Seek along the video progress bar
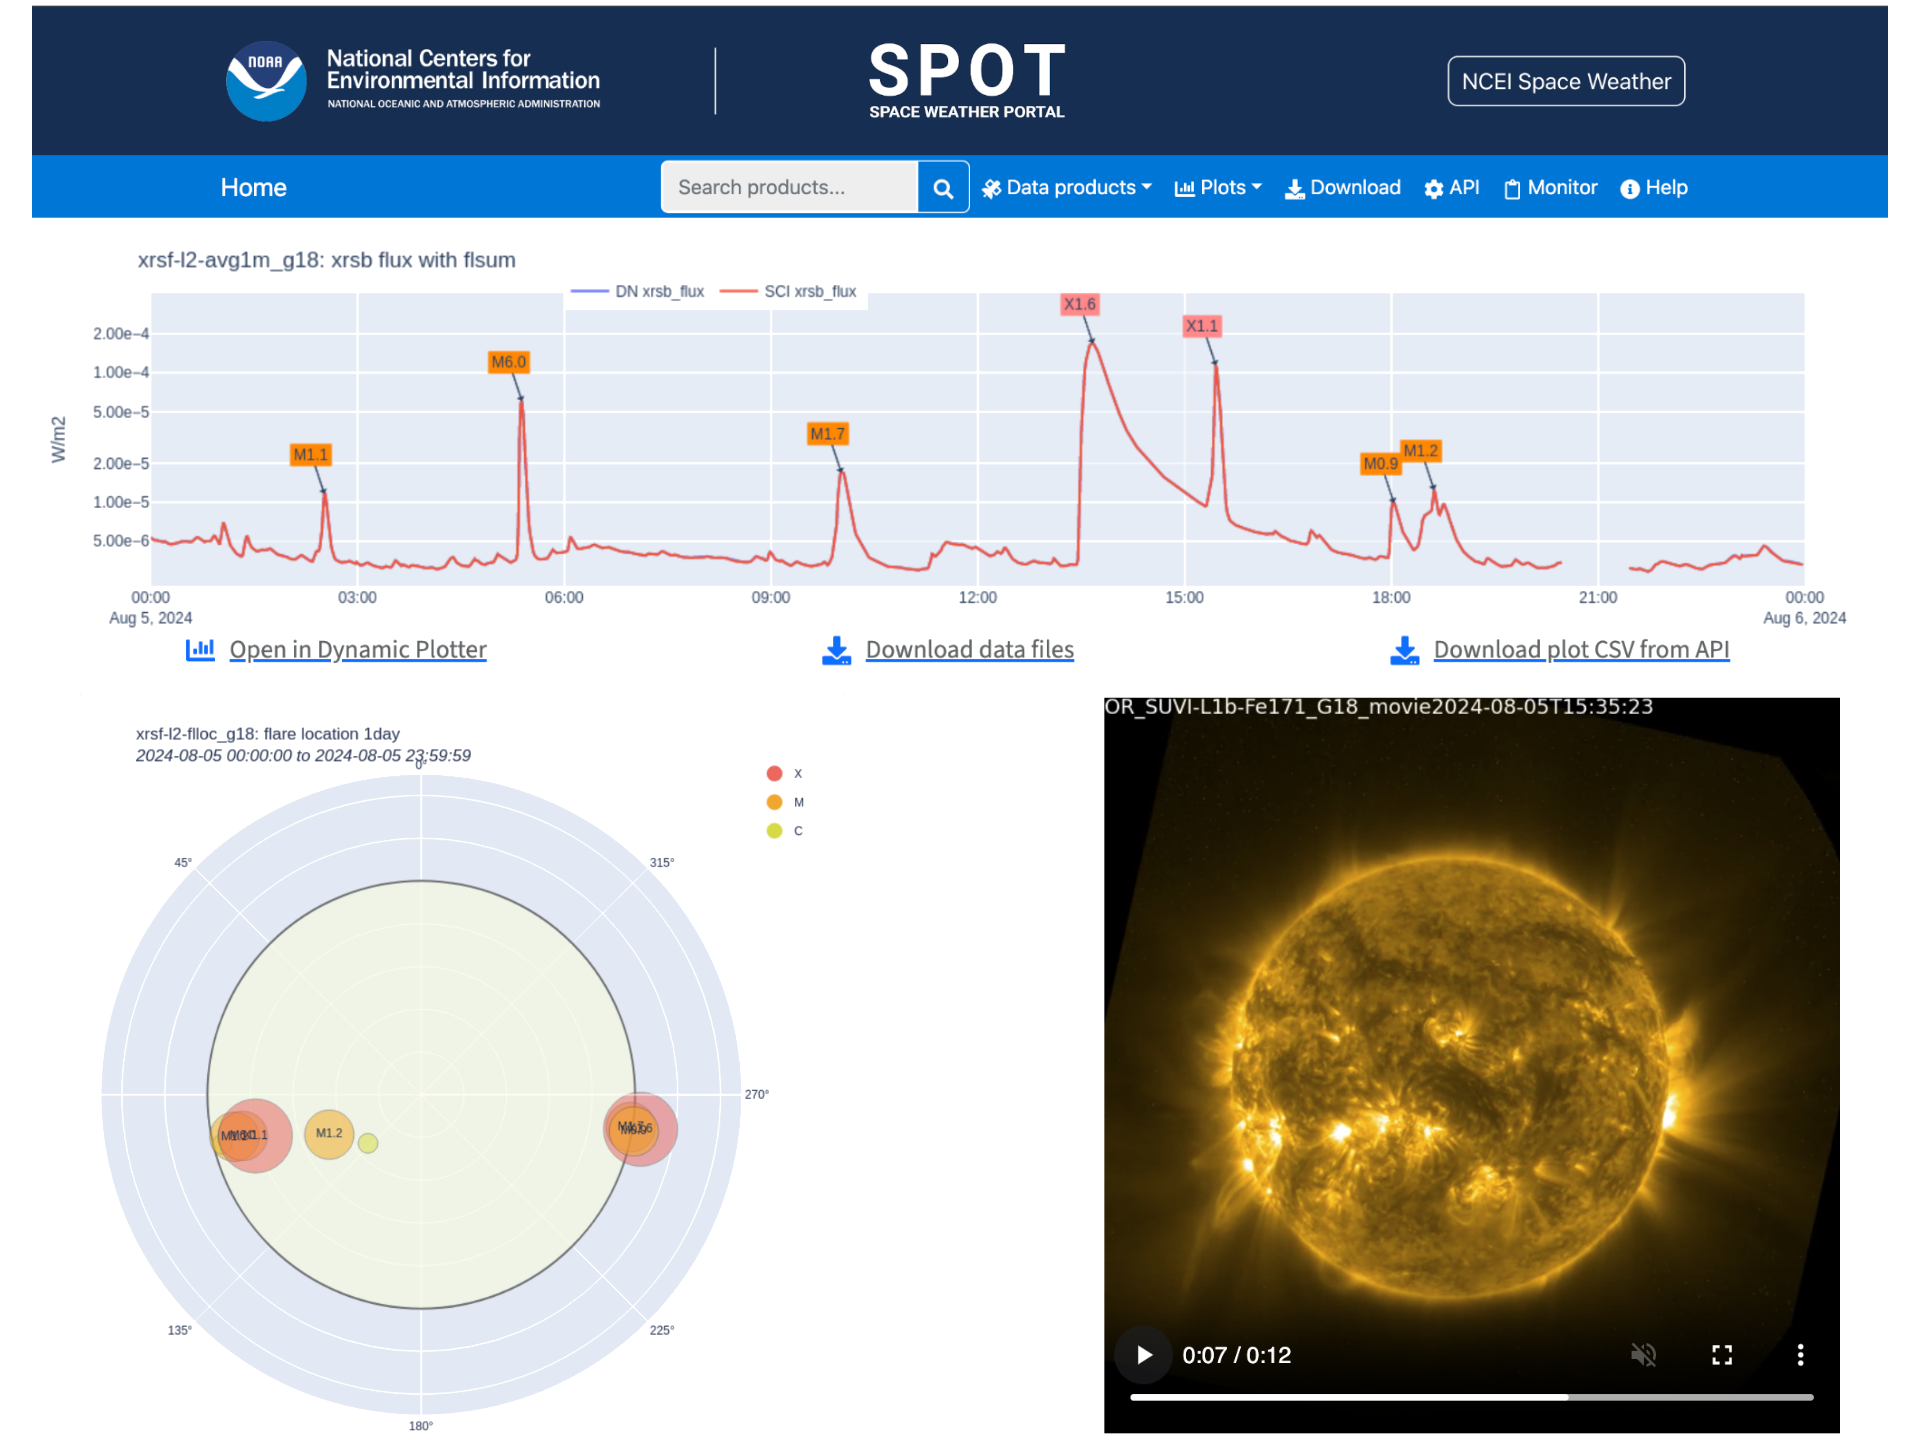The height and width of the screenshot is (1440, 1920). tap(1471, 1397)
